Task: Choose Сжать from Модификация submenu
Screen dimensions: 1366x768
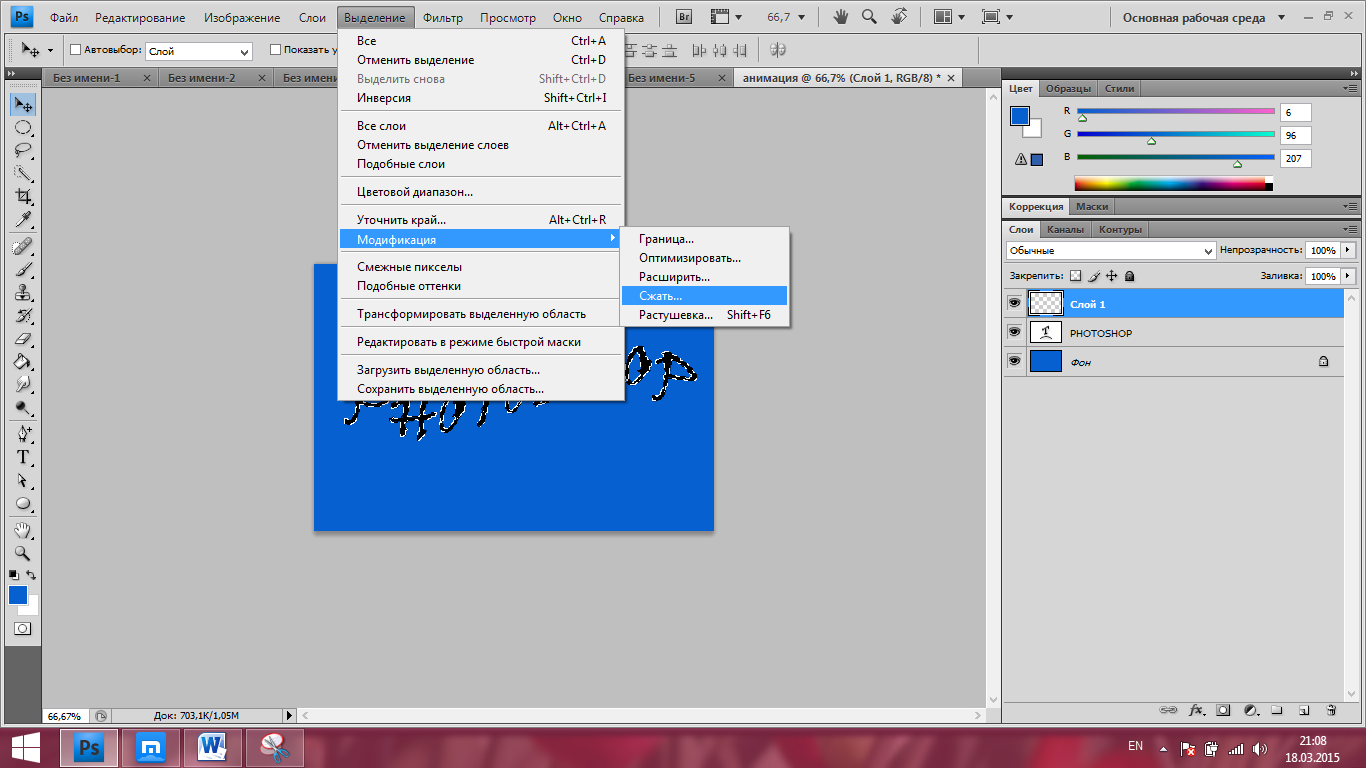Action: tap(704, 296)
